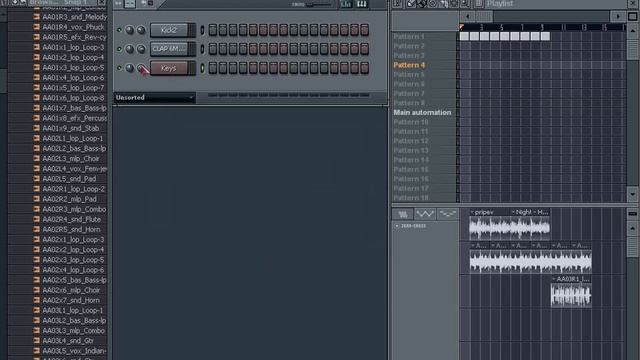Mute the Kick2 channel using its green LED
Image resolution: width=640 pixels, height=360 pixels.
[x=119, y=30]
